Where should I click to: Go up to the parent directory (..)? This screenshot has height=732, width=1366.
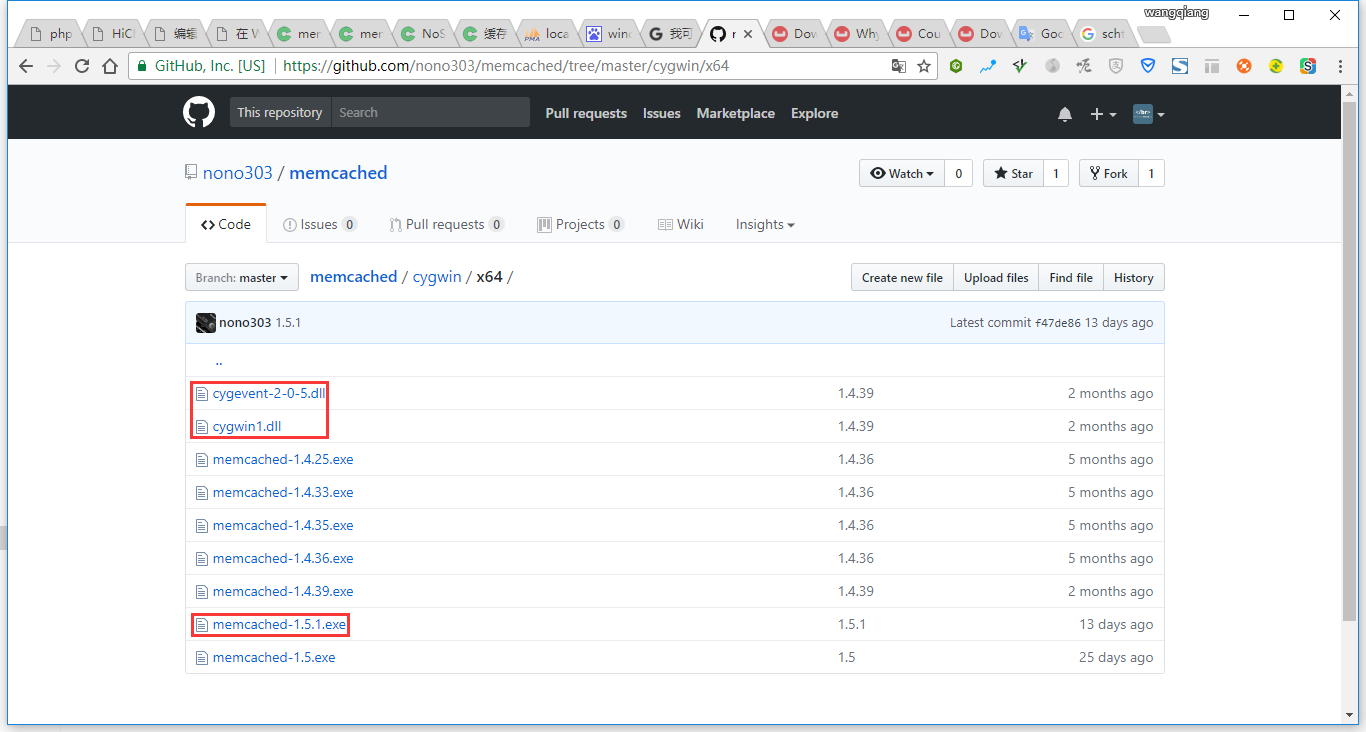(x=219, y=360)
